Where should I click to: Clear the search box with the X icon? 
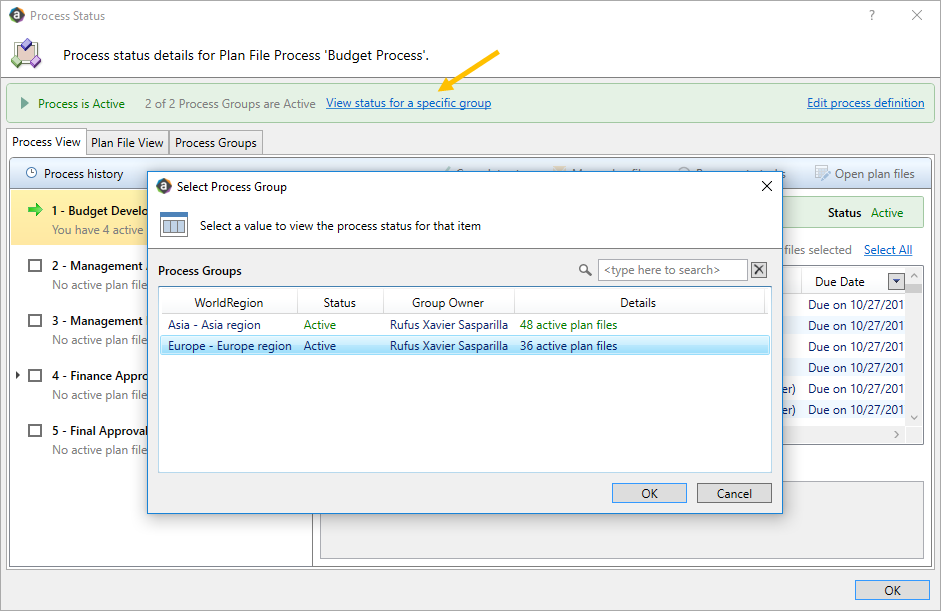click(x=759, y=270)
